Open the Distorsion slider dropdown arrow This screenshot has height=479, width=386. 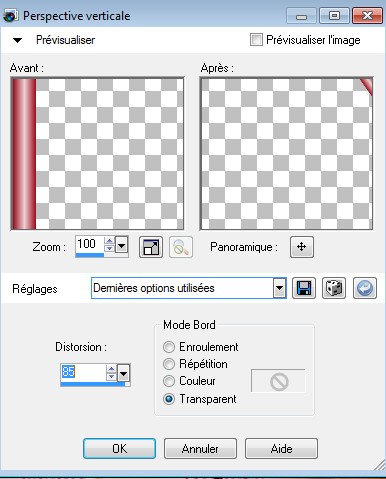pyautogui.click(x=124, y=374)
